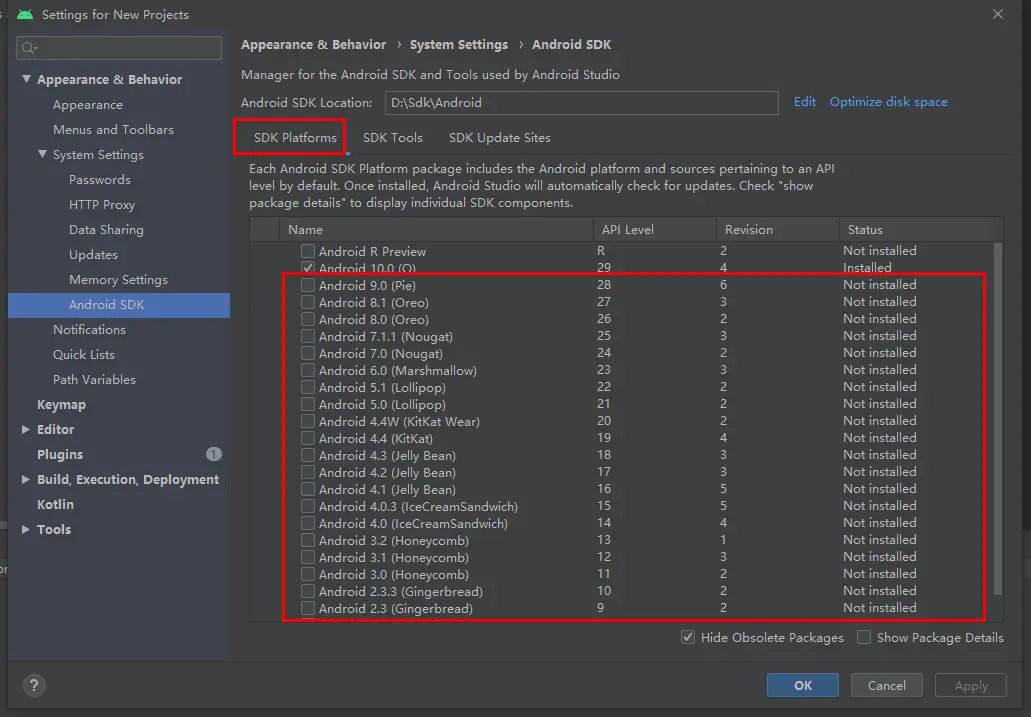Collapse the Appearance & Behavior tree arrow
Image resolution: width=1031 pixels, height=717 pixels.
[26, 79]
